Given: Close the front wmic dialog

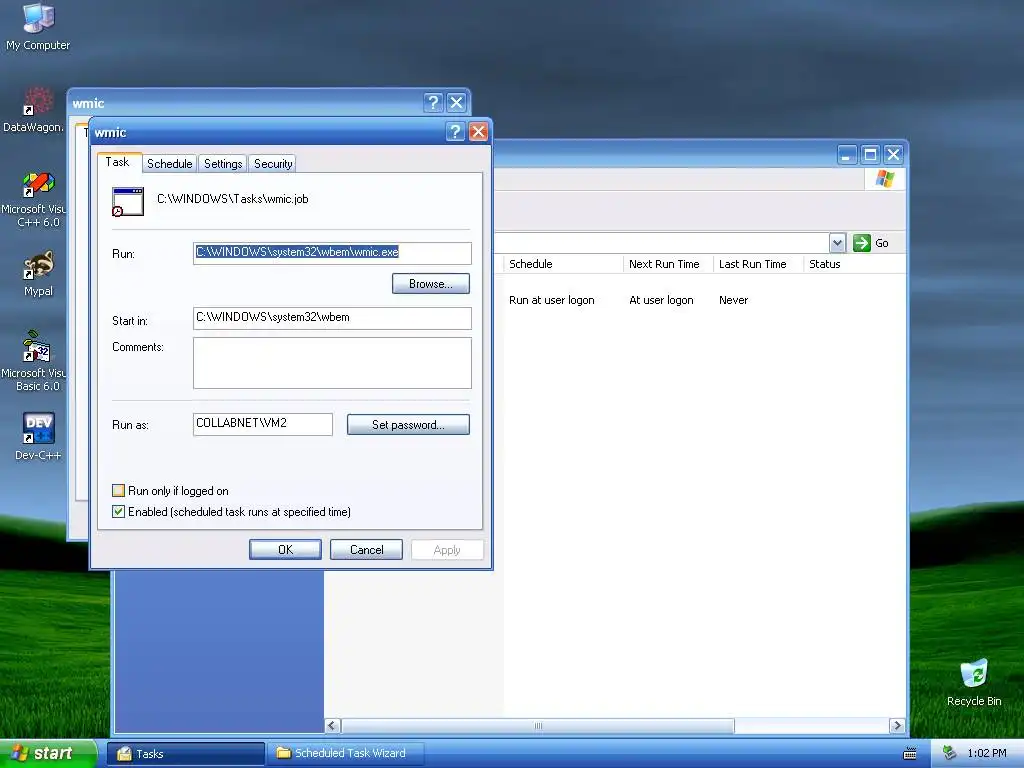Looking at the screenshot, I should pos(478,132).
